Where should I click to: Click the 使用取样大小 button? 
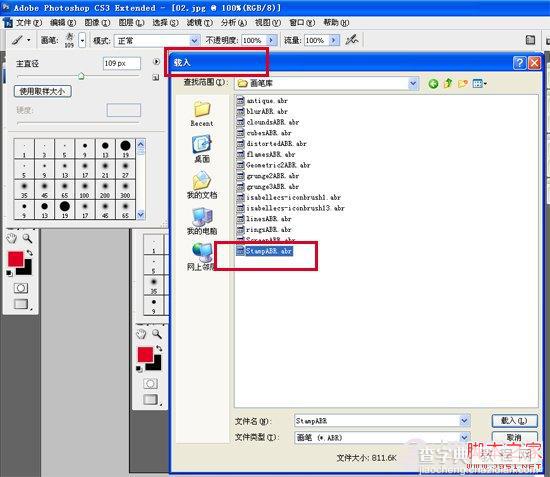click(x=42, y=92)
